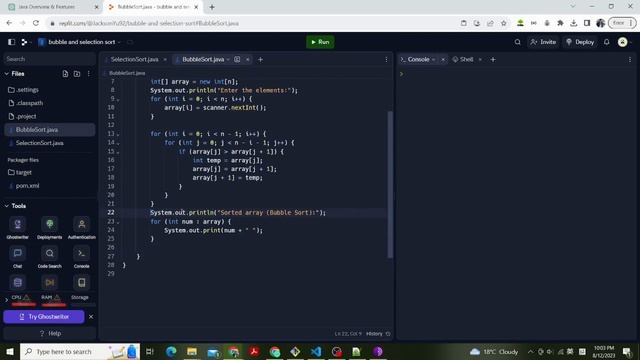Fold the outer for loop at line 13

pos(118,134)
